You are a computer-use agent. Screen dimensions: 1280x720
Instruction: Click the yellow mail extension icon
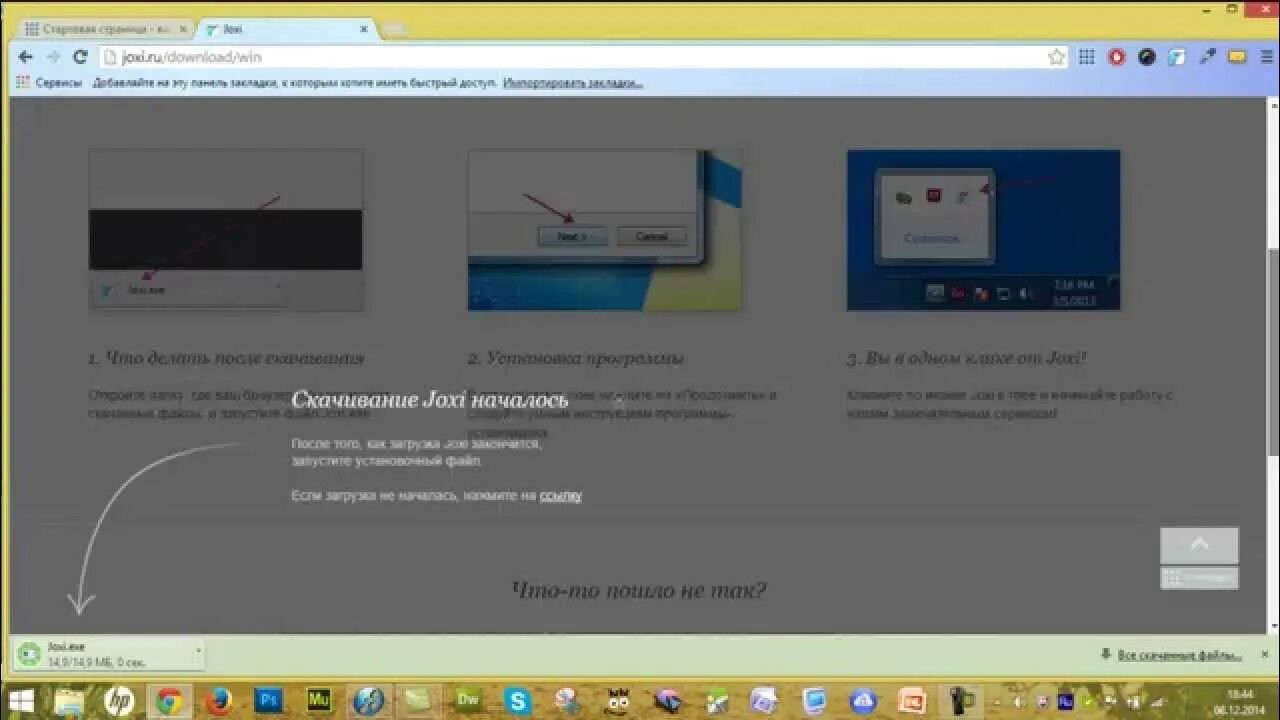coord(1237,58)
